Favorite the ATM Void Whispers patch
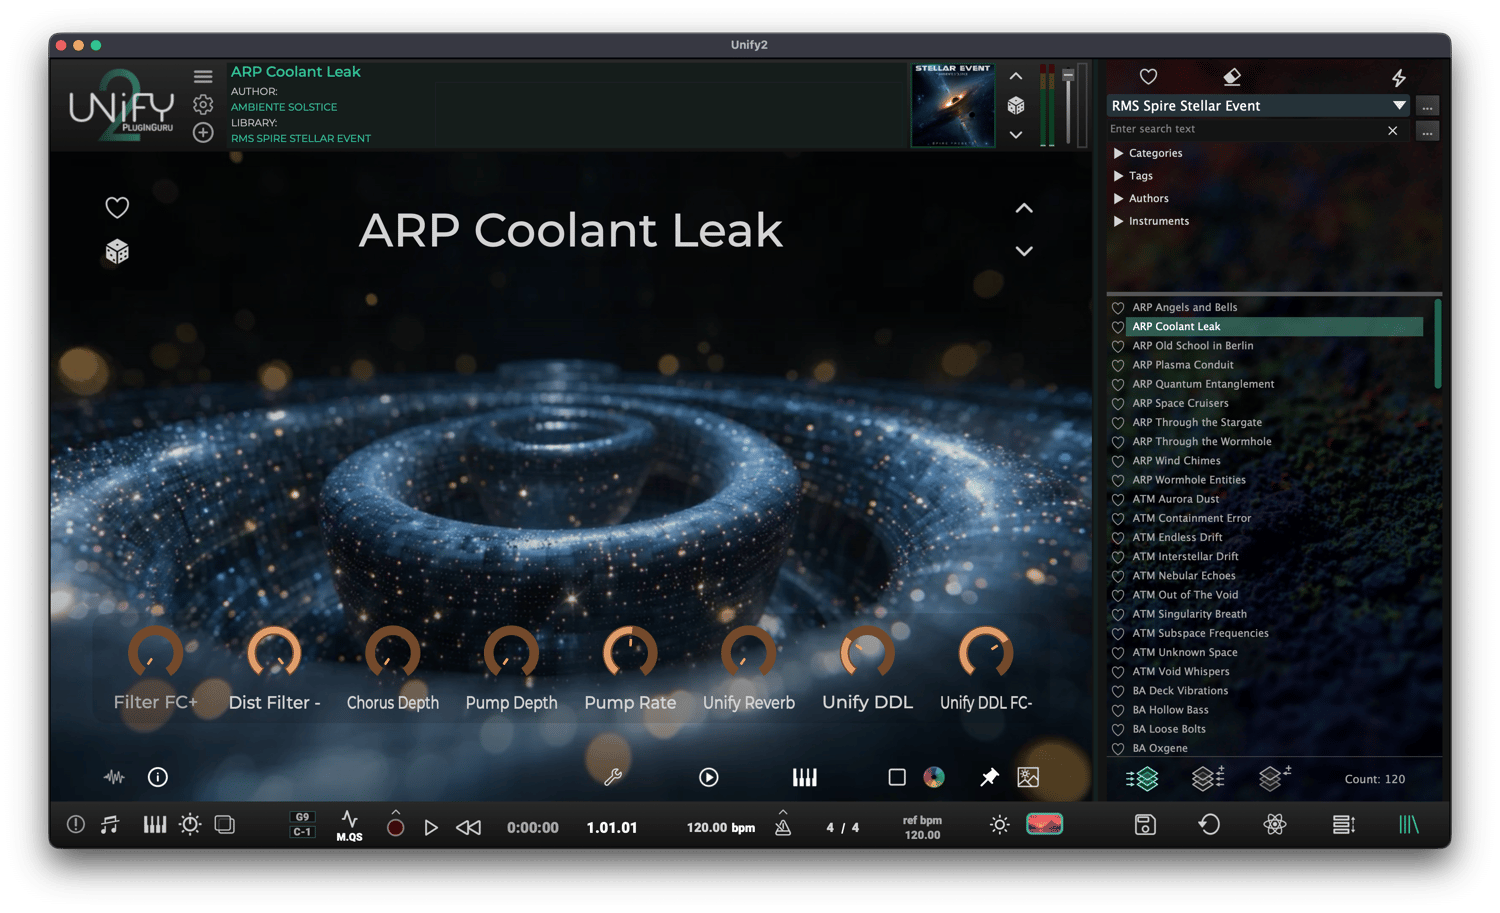Viewport: 1500px width, 913px height. (x=1118, y=672)
